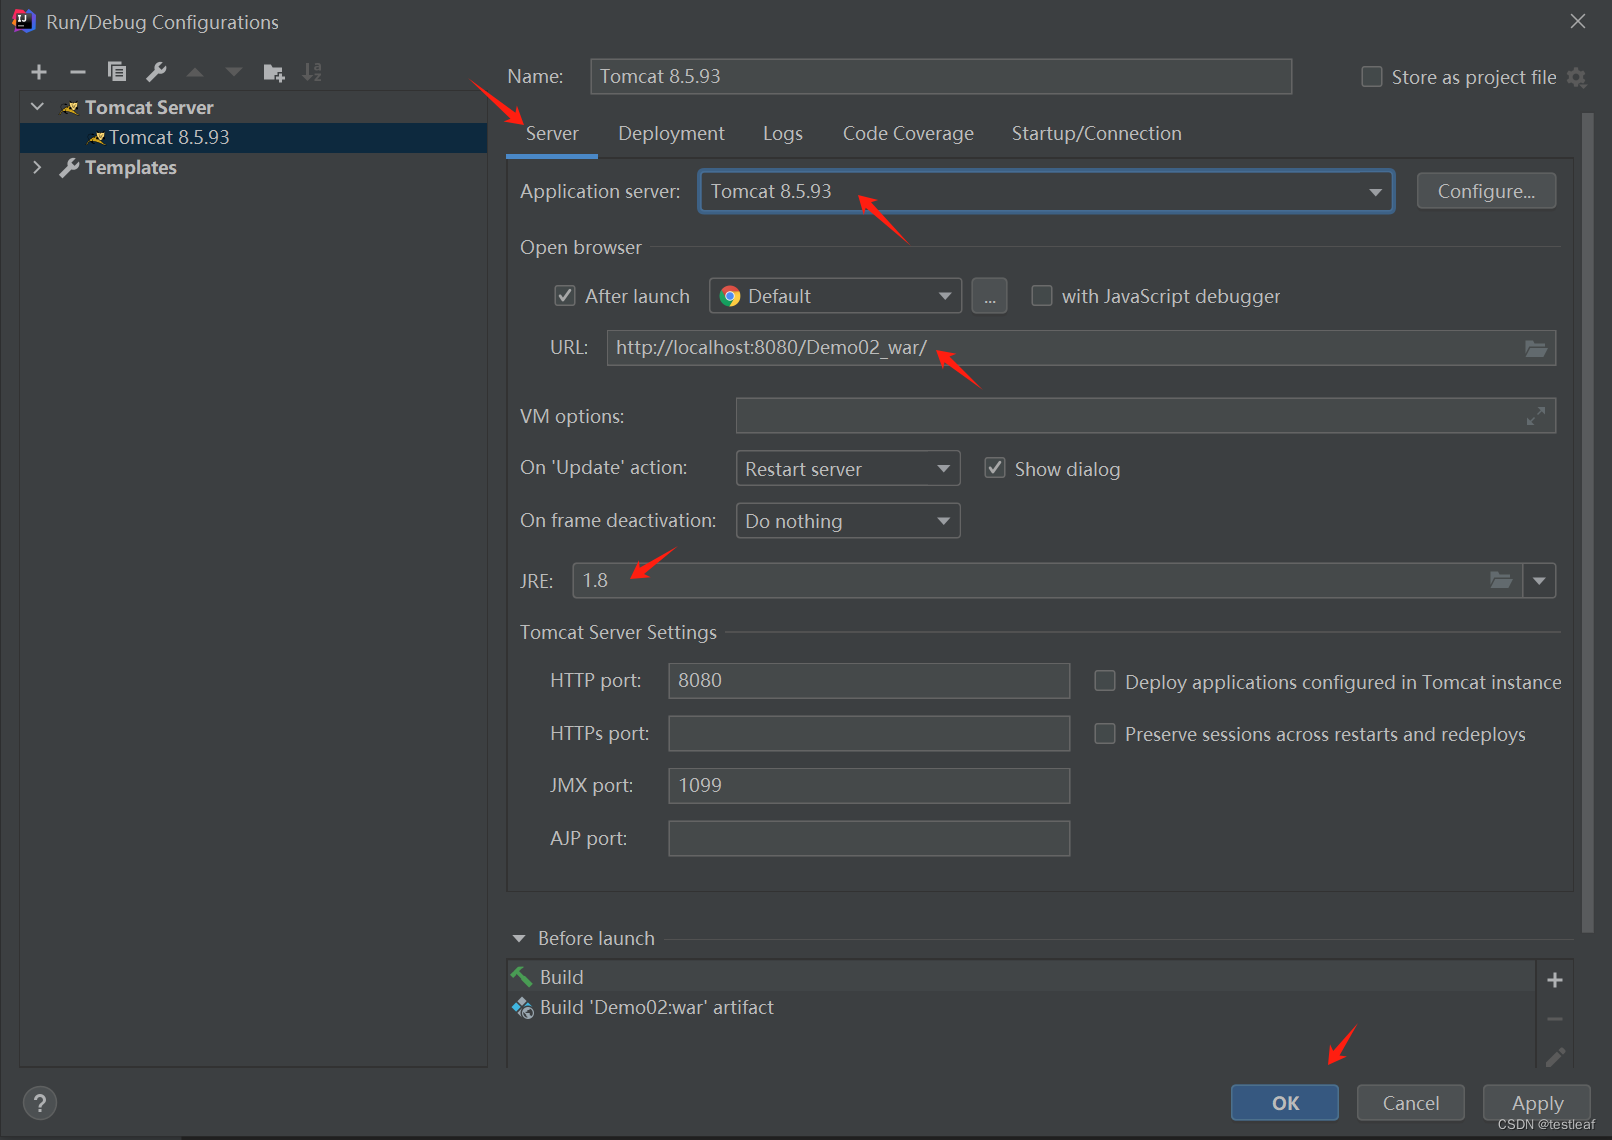Remove Before launch task minus icon
The width and height of the screenshot is (1612, 1140).
[1555, 1019]
